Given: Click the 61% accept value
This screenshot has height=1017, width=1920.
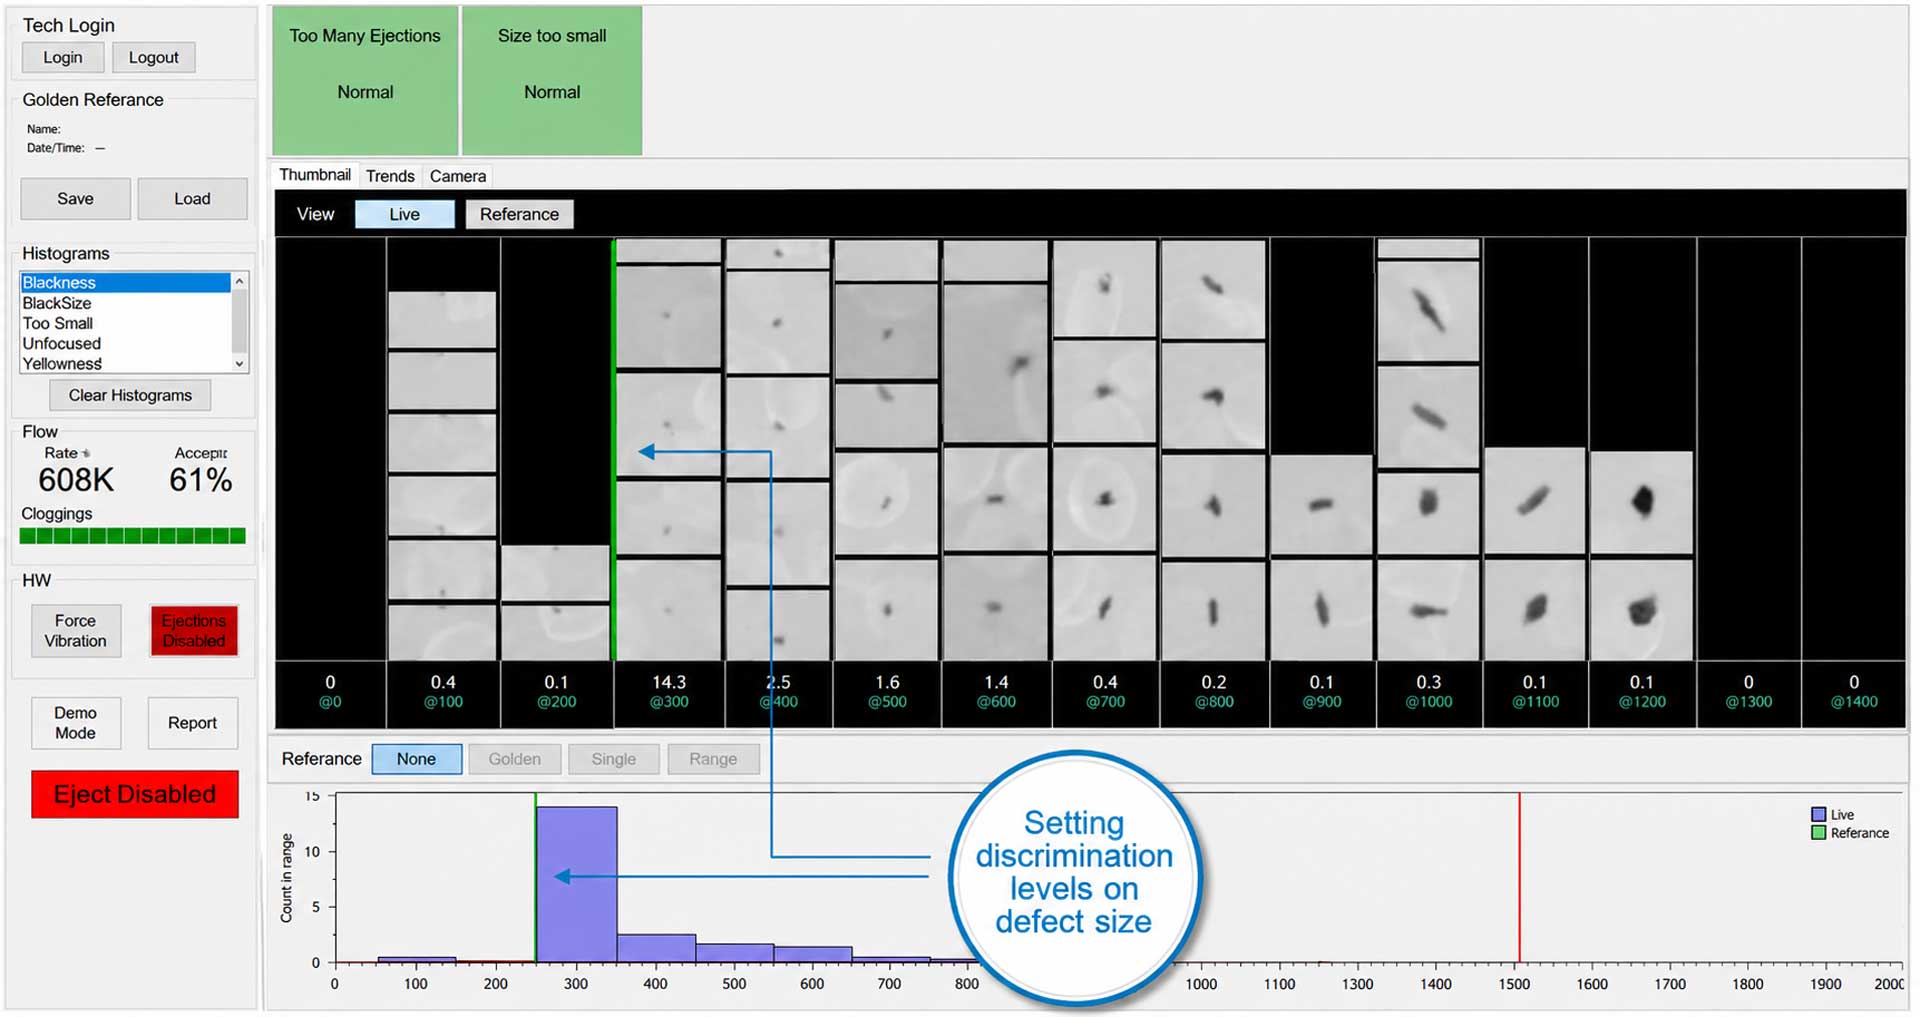Looking at the screenshot, I should 201,480.
